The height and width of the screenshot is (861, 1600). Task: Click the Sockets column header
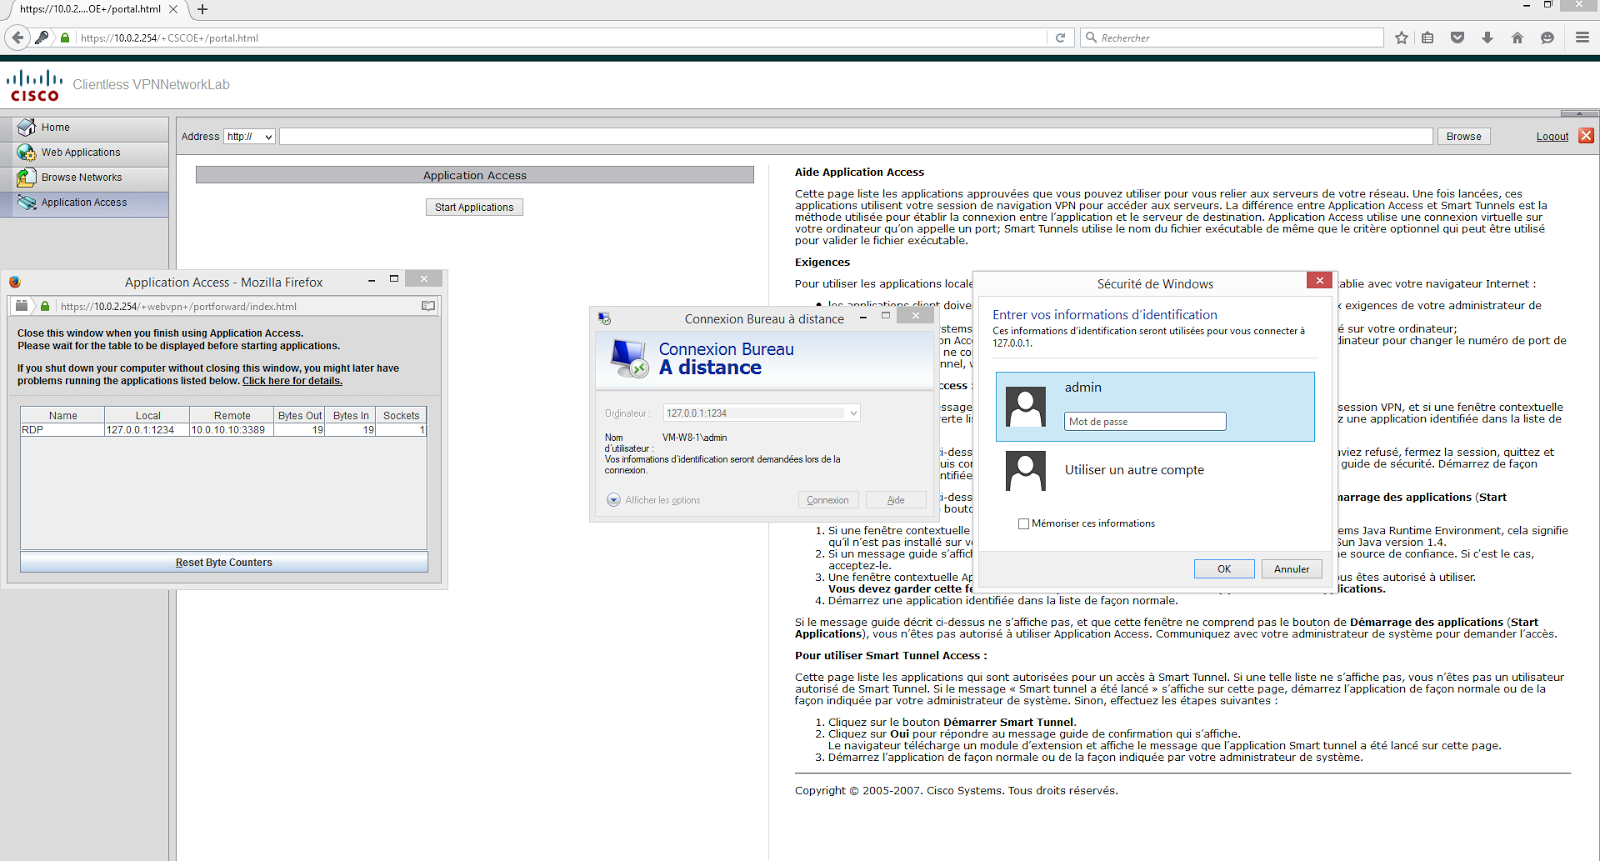(x=401, y=415)
